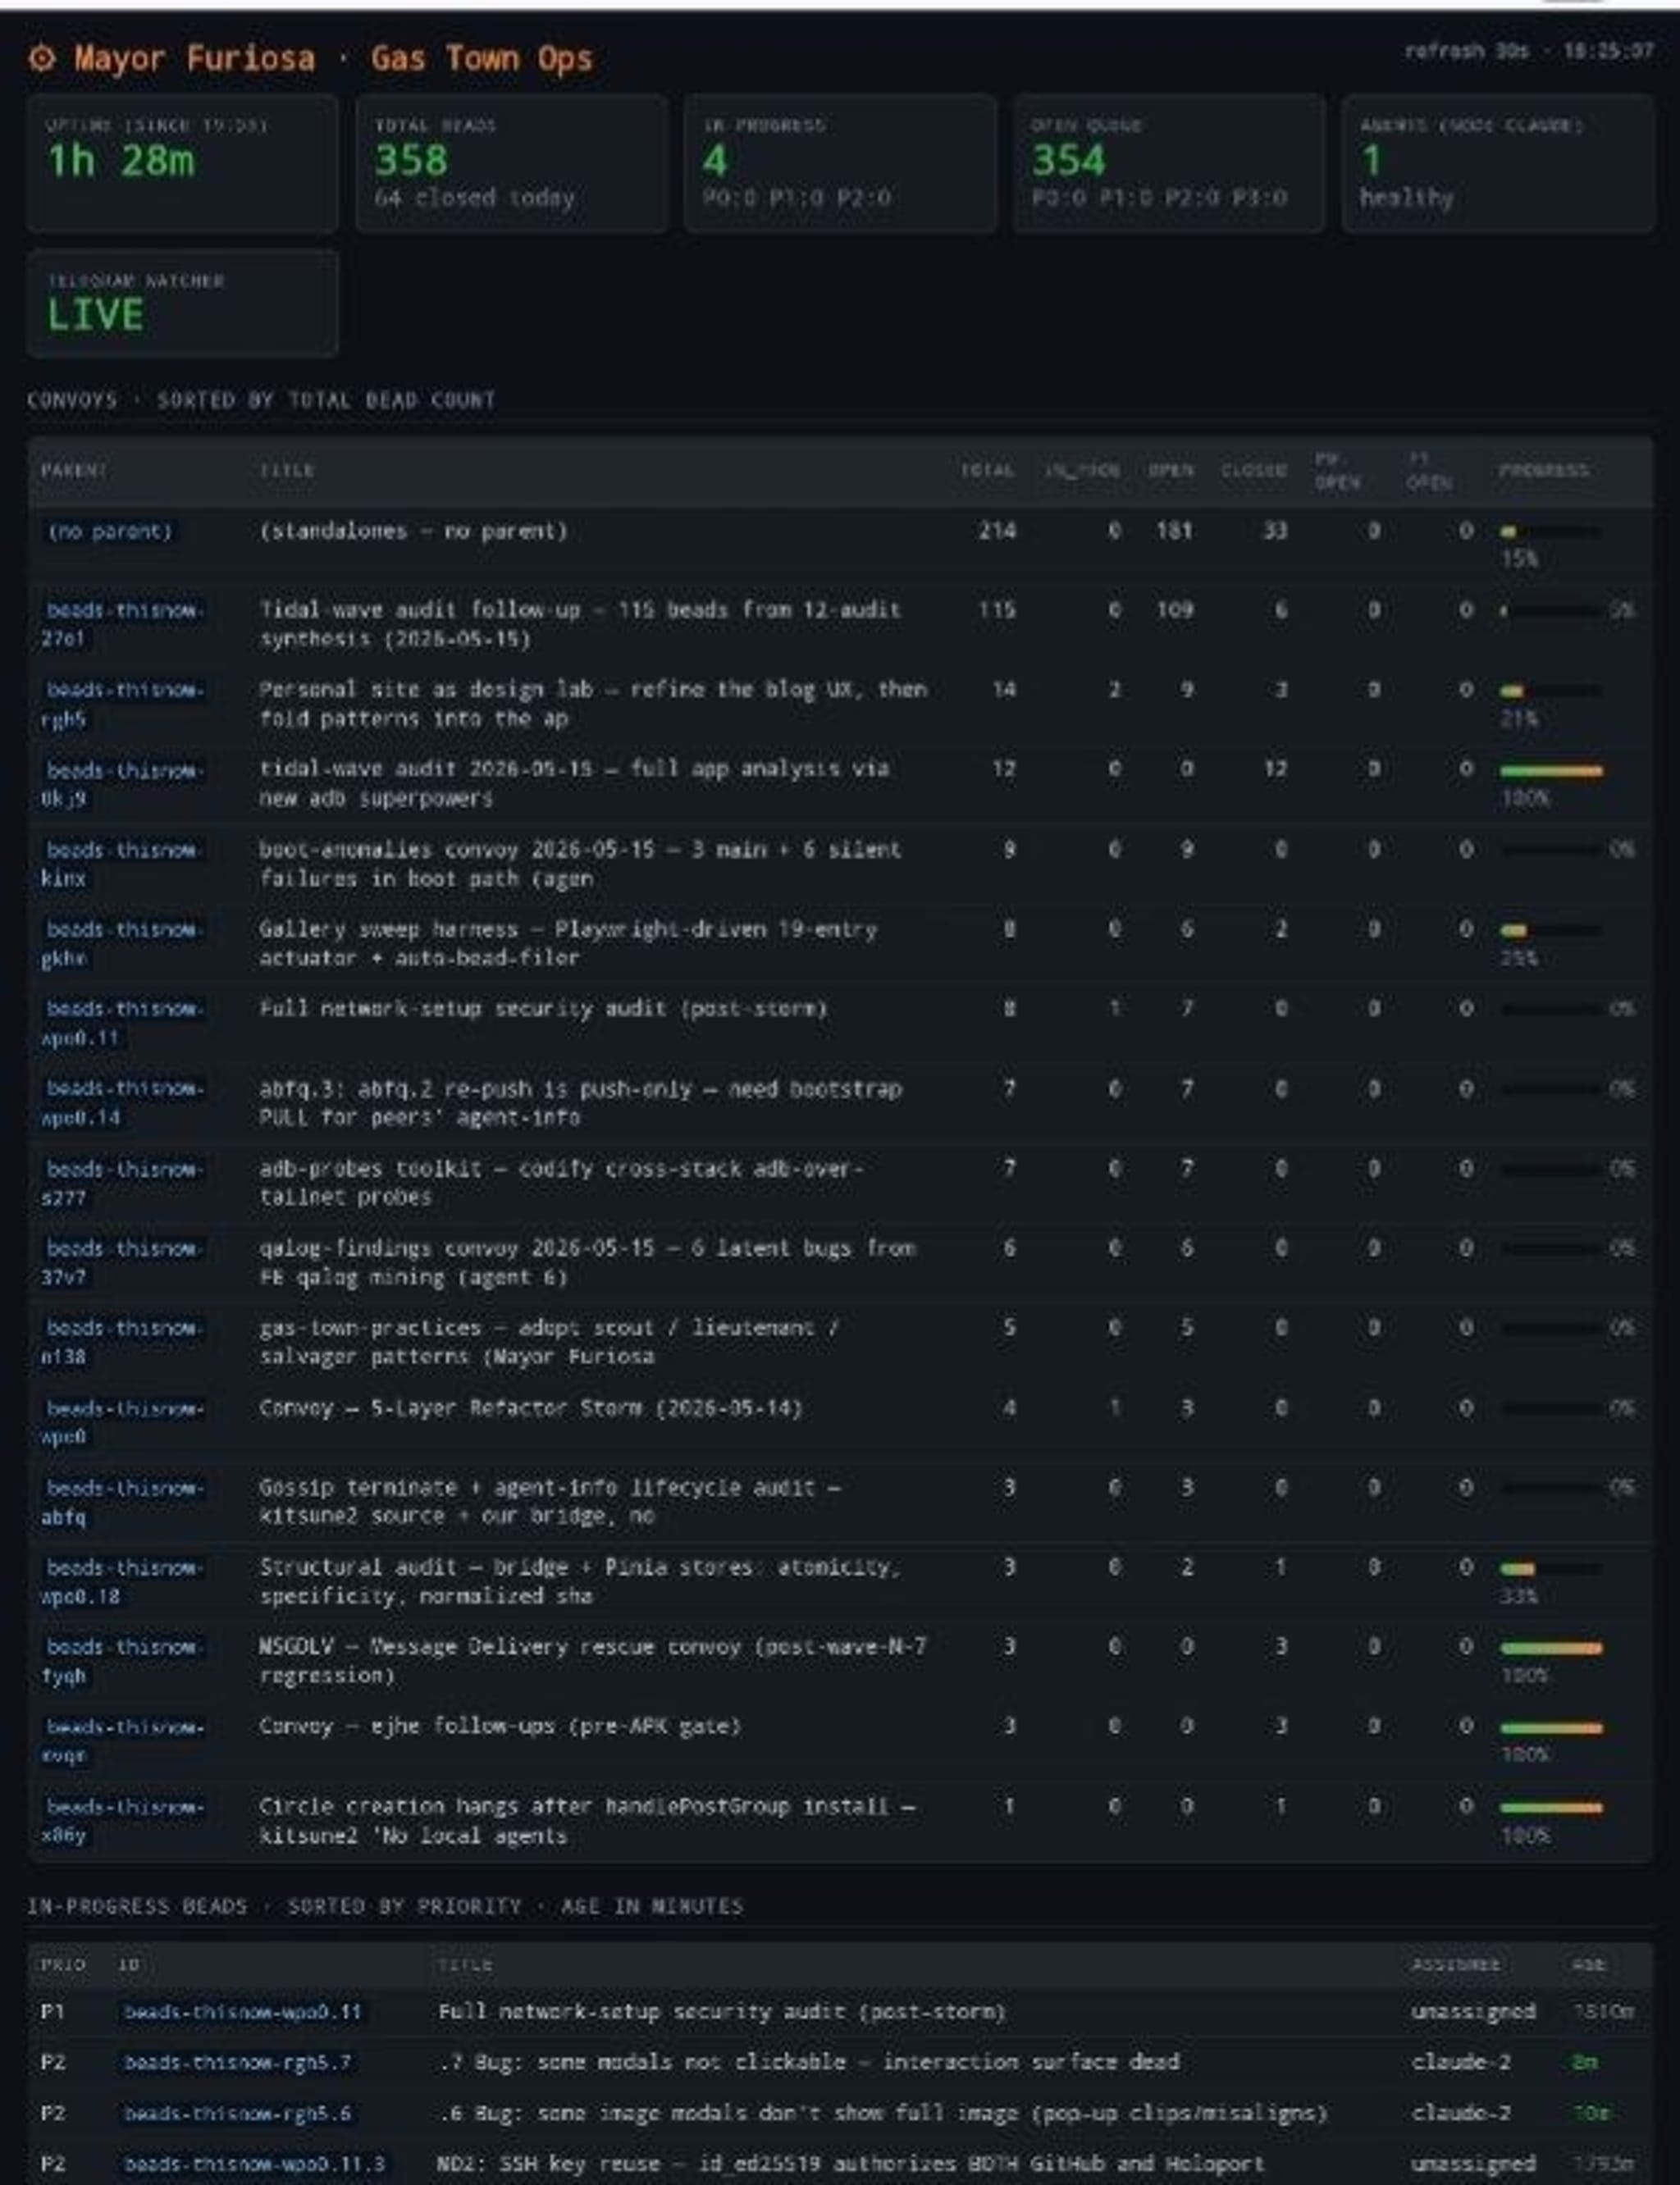Viewport: 1680px width, 2185px height.
Task: Click open count 109 in Tidal-wave follow-up row
Action: 1175,610
